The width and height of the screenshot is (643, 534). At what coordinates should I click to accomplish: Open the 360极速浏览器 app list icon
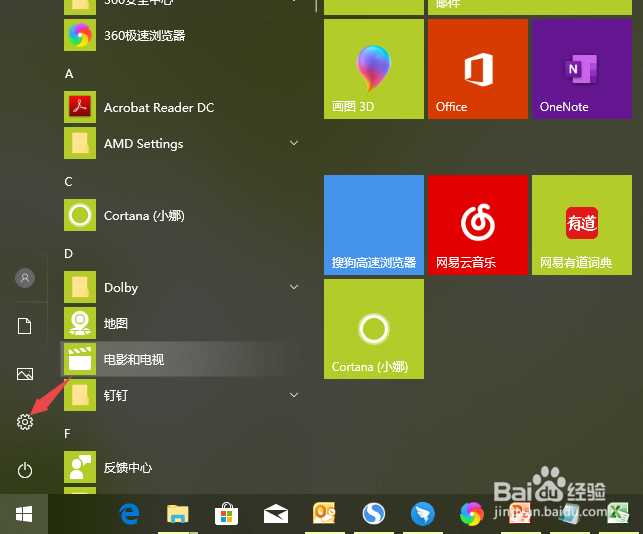(x=80, y=35)
